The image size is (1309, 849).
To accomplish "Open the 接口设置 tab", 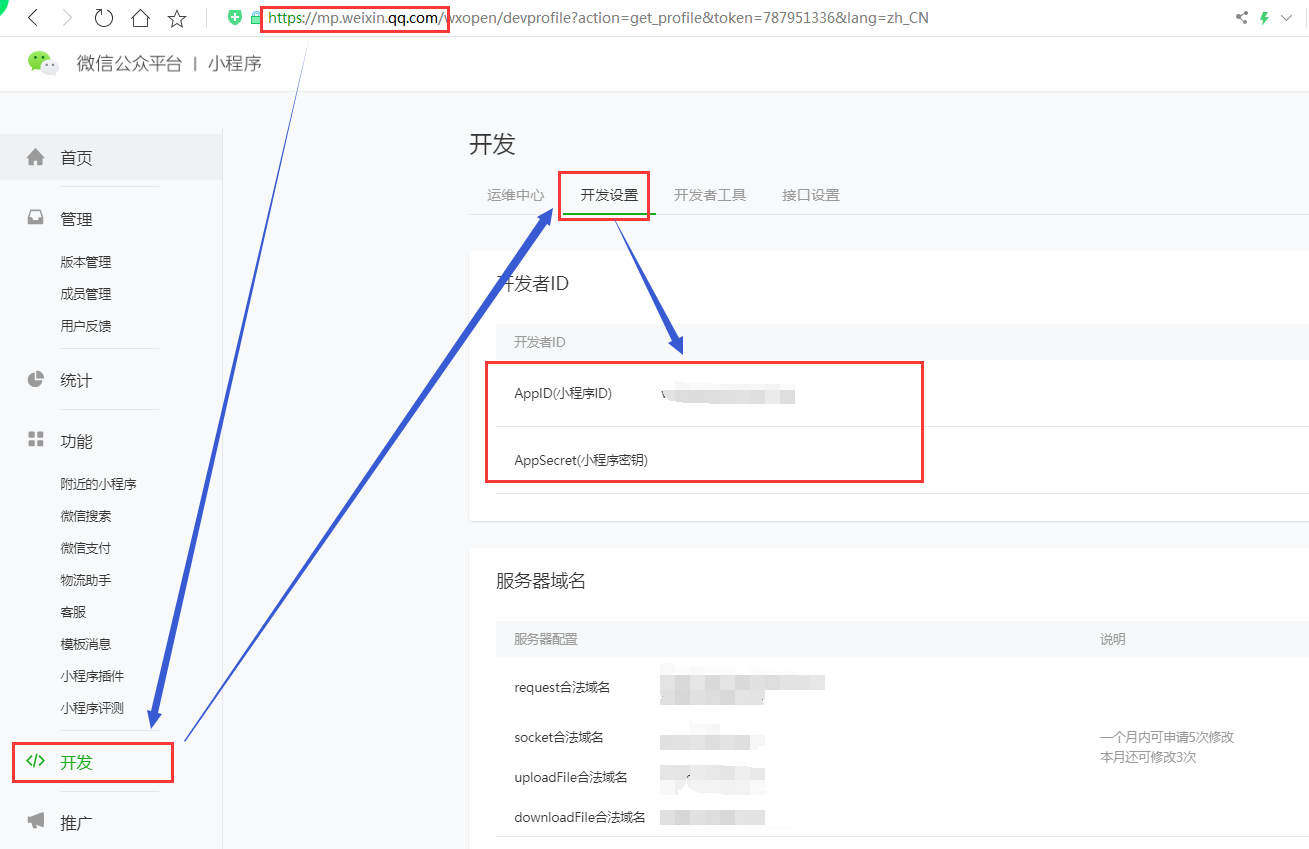I will (810, 195).
